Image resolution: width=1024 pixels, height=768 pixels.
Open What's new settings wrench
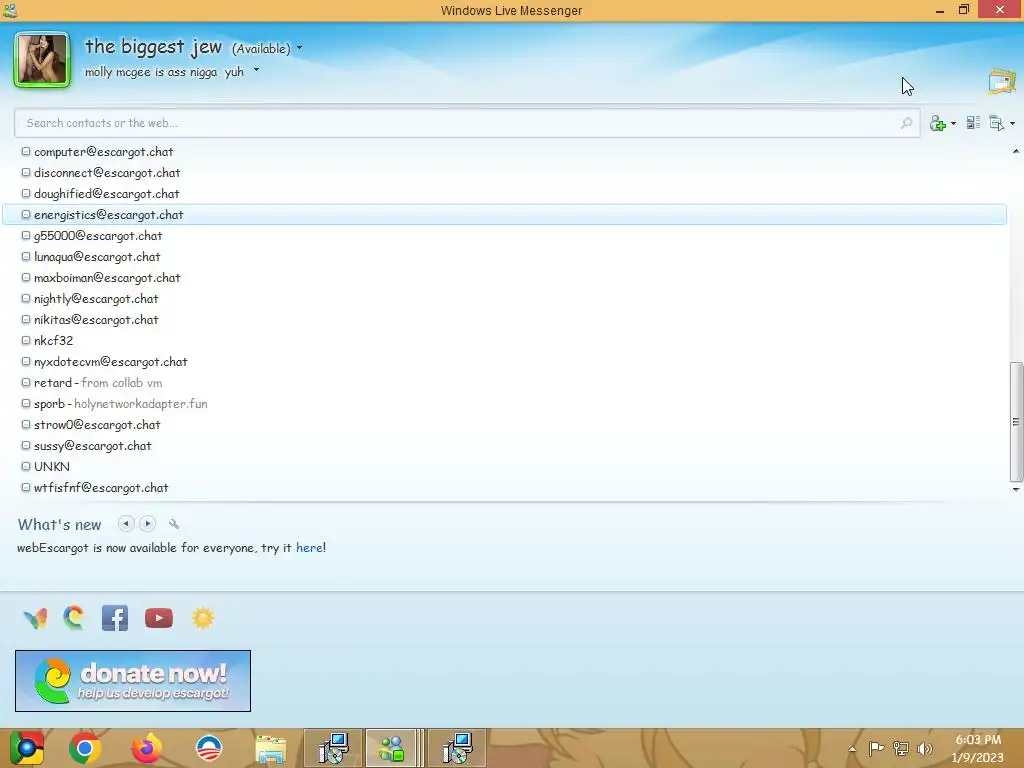[174, 524]
